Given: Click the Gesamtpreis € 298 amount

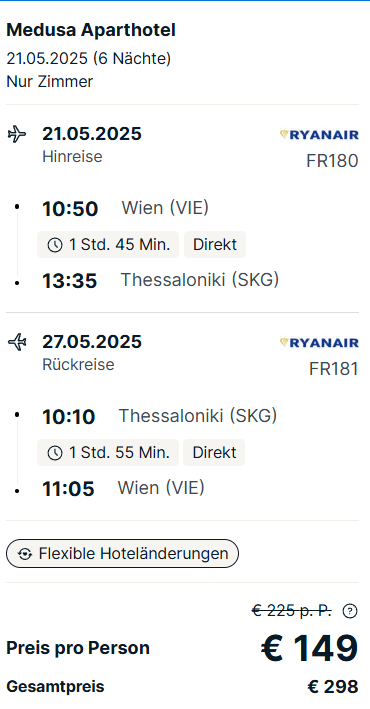Looking at the screenshot, I should pos(333,687).
